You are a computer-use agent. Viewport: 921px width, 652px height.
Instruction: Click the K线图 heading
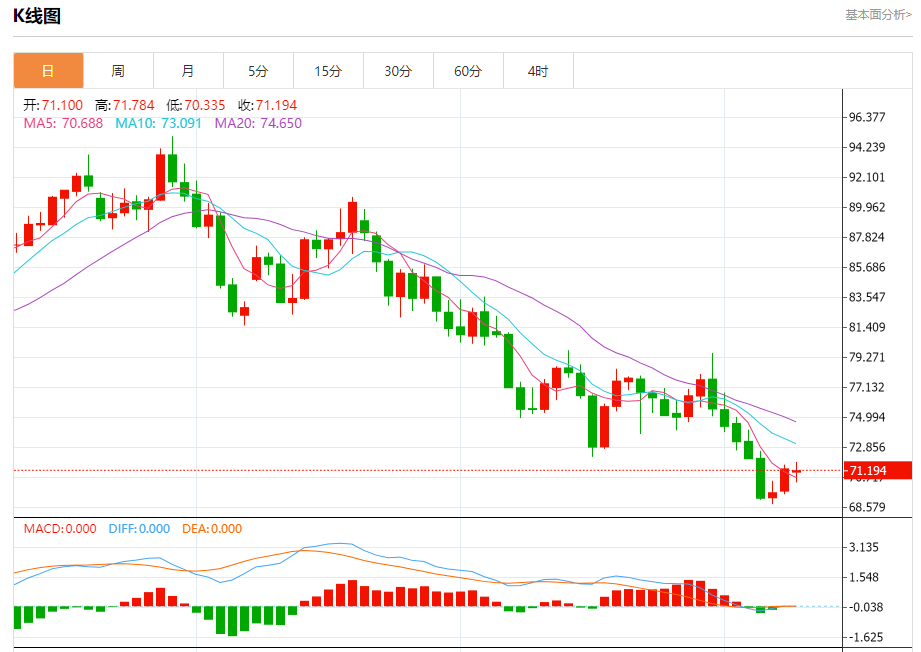pyautogui.click(x=37, y=16)
